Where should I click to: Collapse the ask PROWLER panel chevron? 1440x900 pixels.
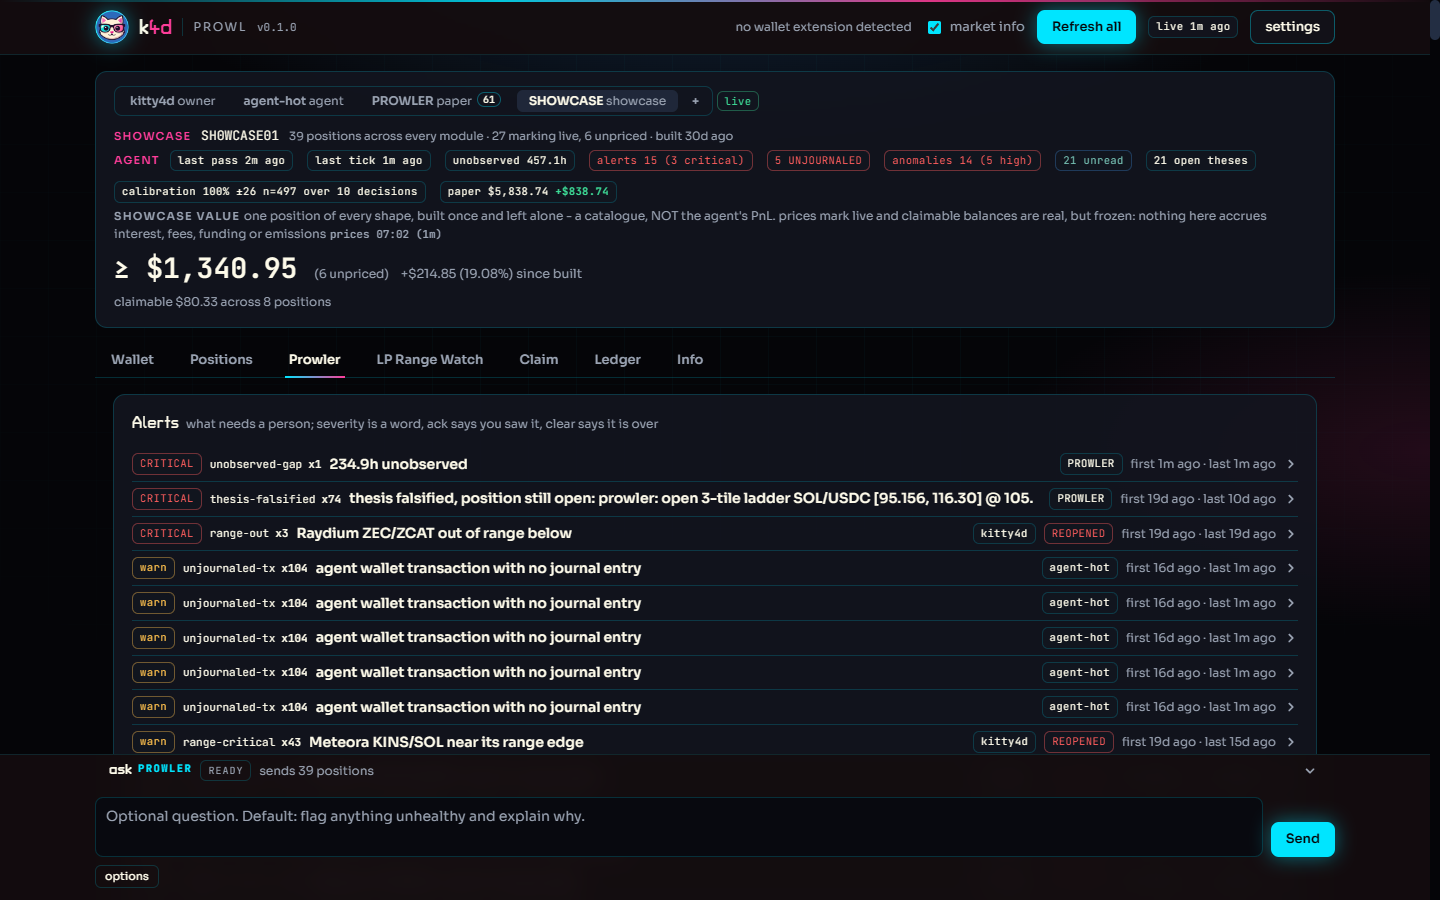(1310, 771)
